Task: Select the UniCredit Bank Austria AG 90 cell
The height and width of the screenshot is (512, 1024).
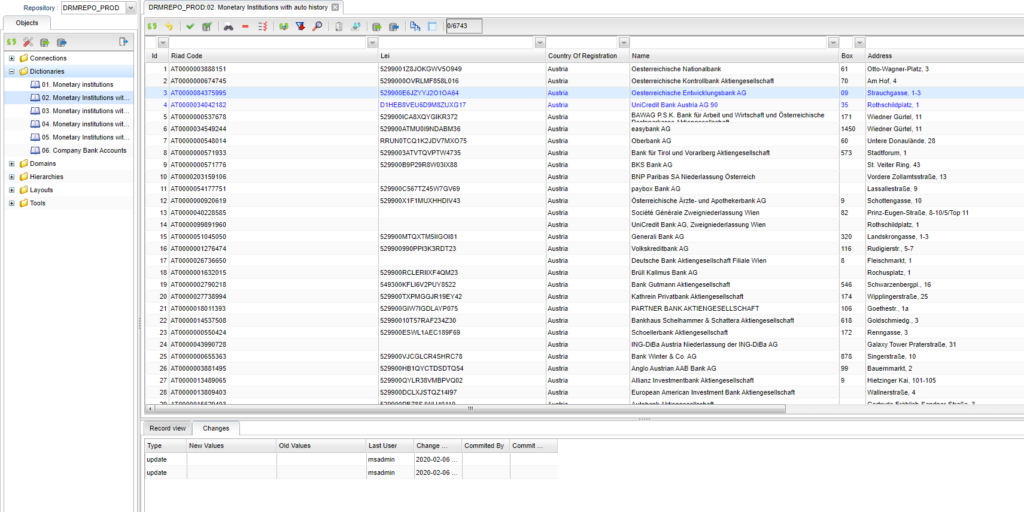Action: pos(735,105)
